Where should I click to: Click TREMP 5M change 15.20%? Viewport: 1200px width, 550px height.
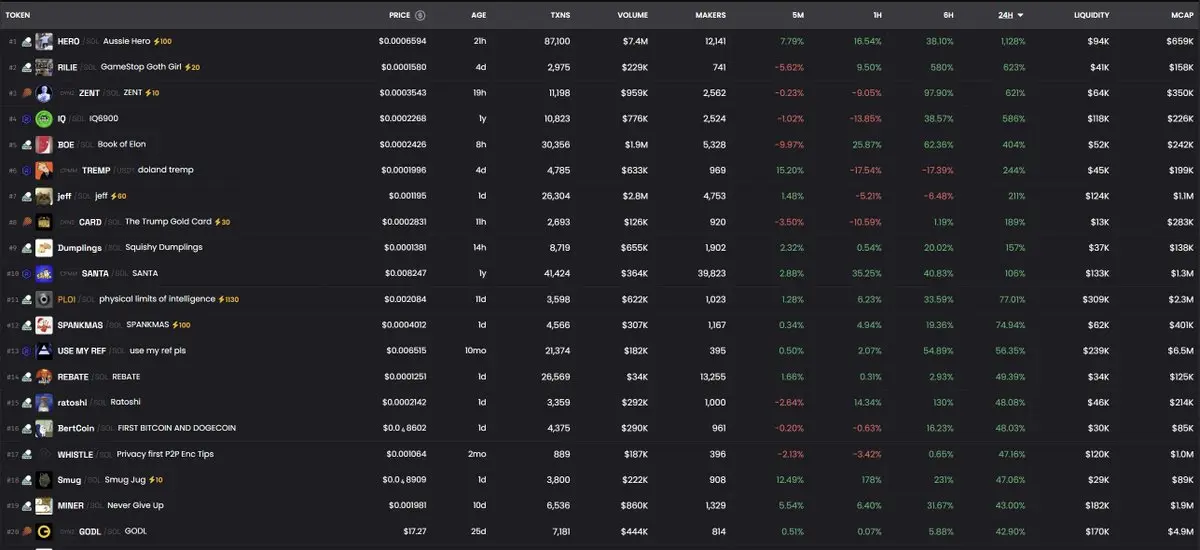[790, 170]
